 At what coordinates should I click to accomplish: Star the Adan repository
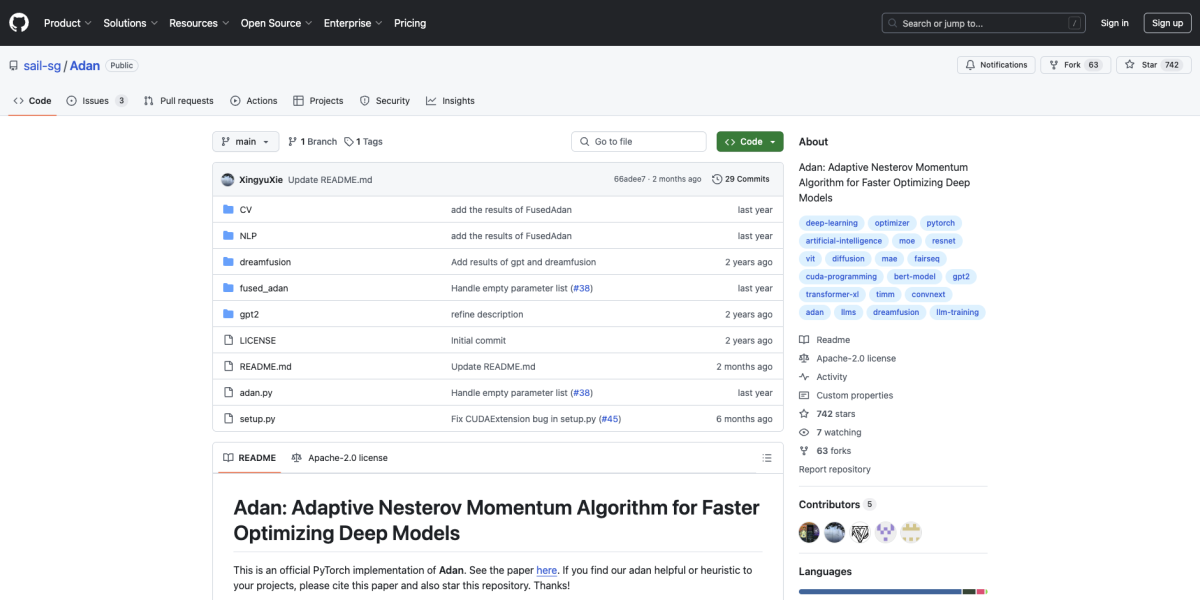click(1141, 65)
